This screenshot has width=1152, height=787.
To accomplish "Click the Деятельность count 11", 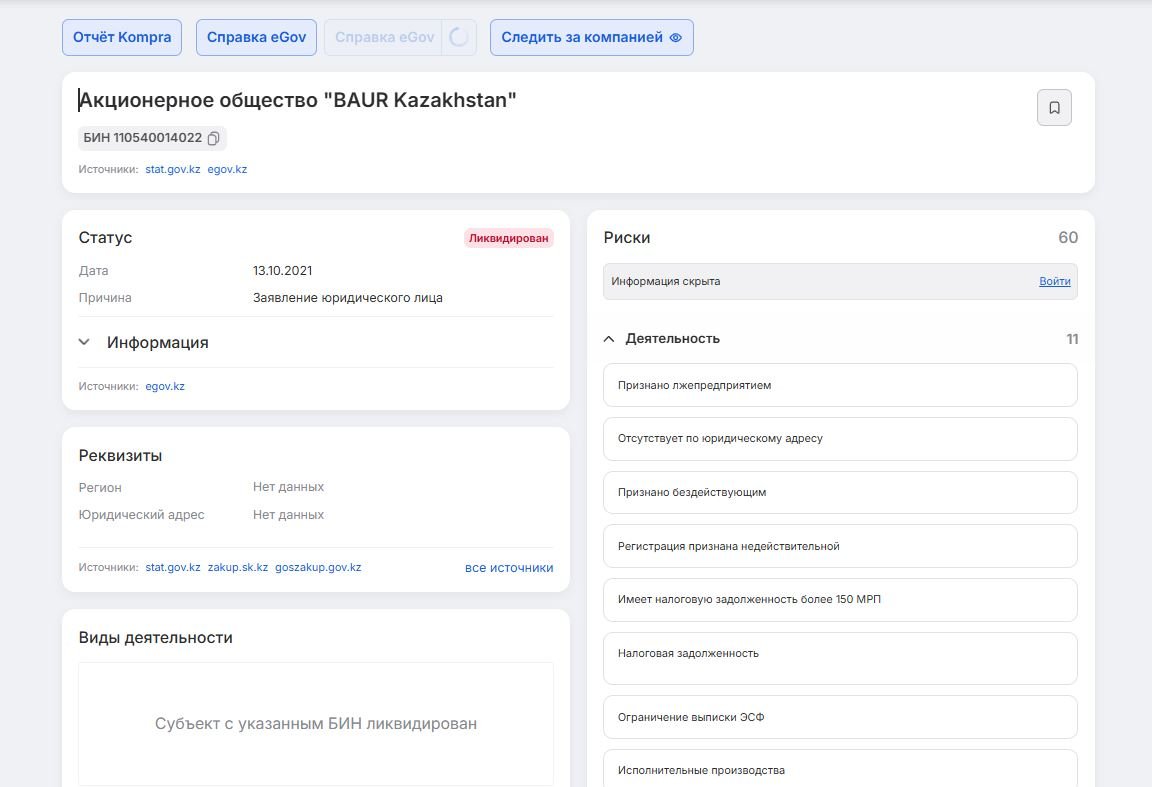I will 1072,339.
